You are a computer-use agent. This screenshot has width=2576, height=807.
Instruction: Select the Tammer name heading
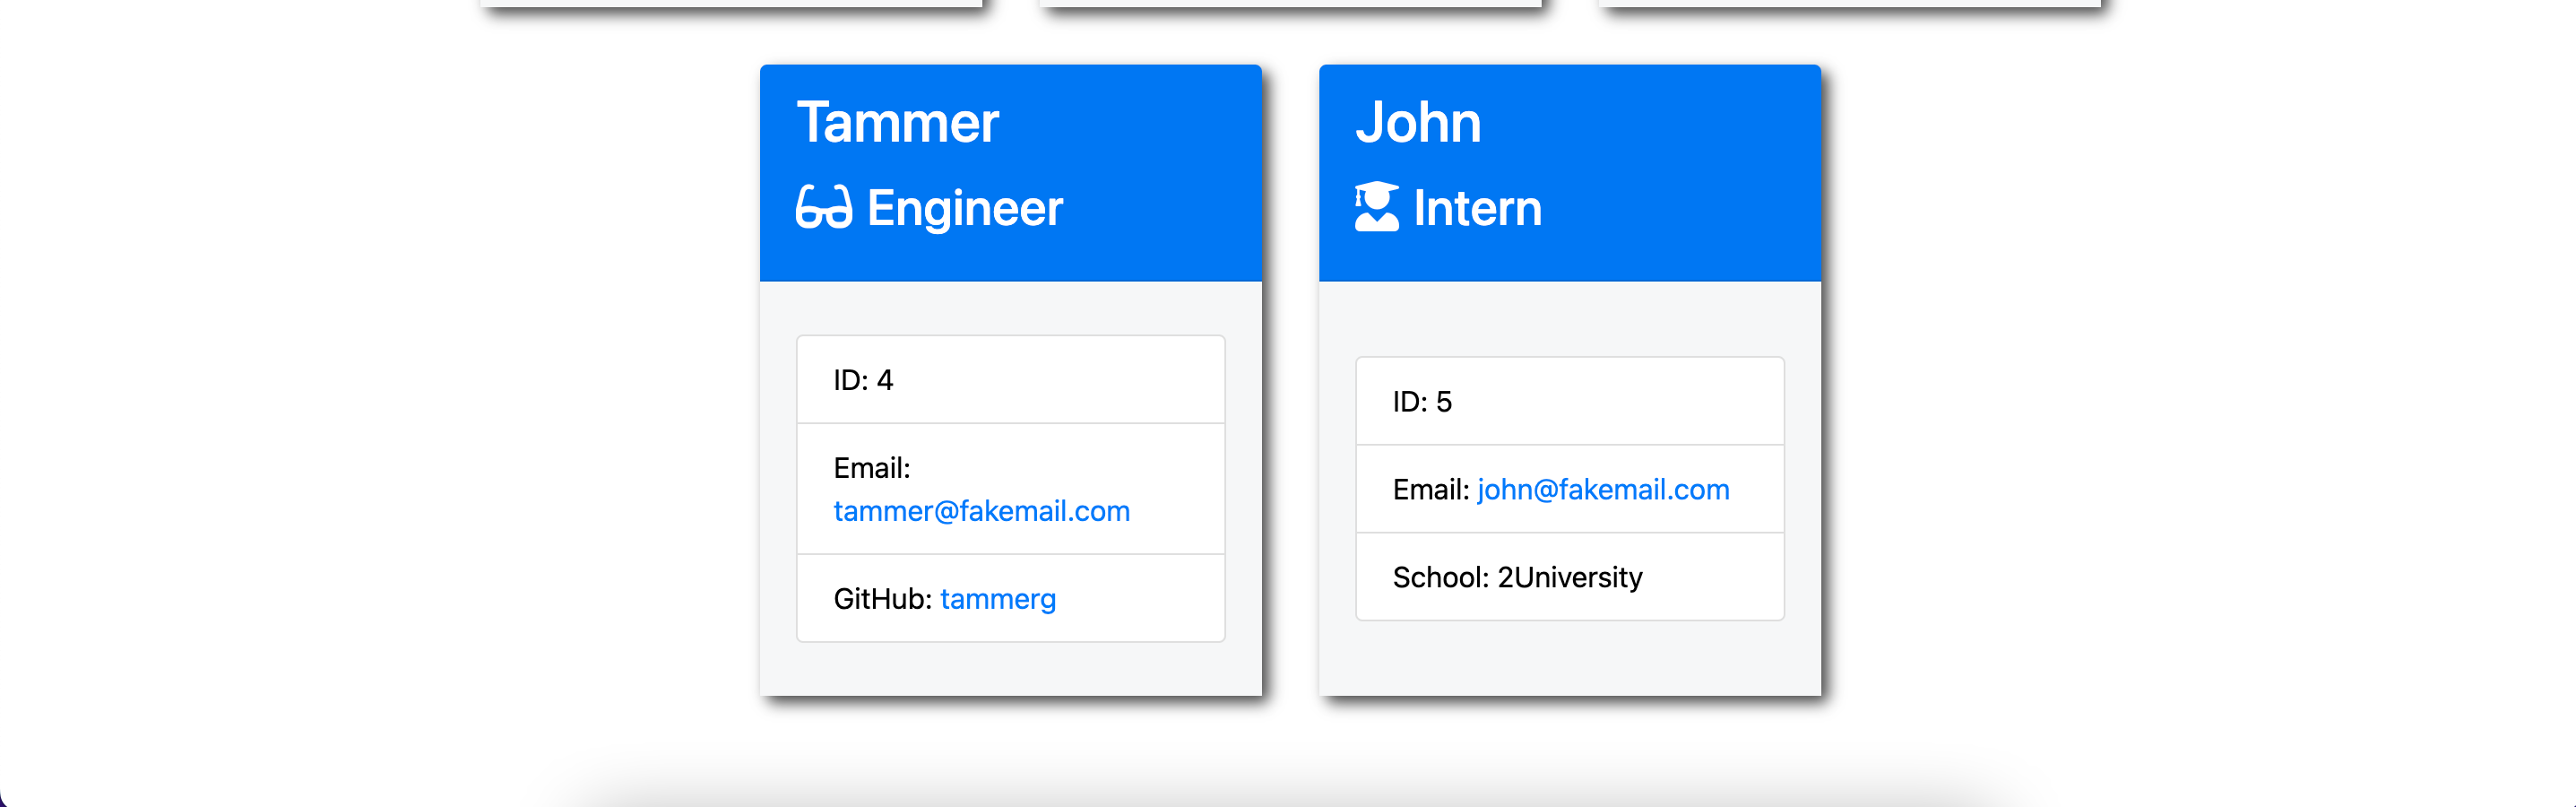coord(897,122)
